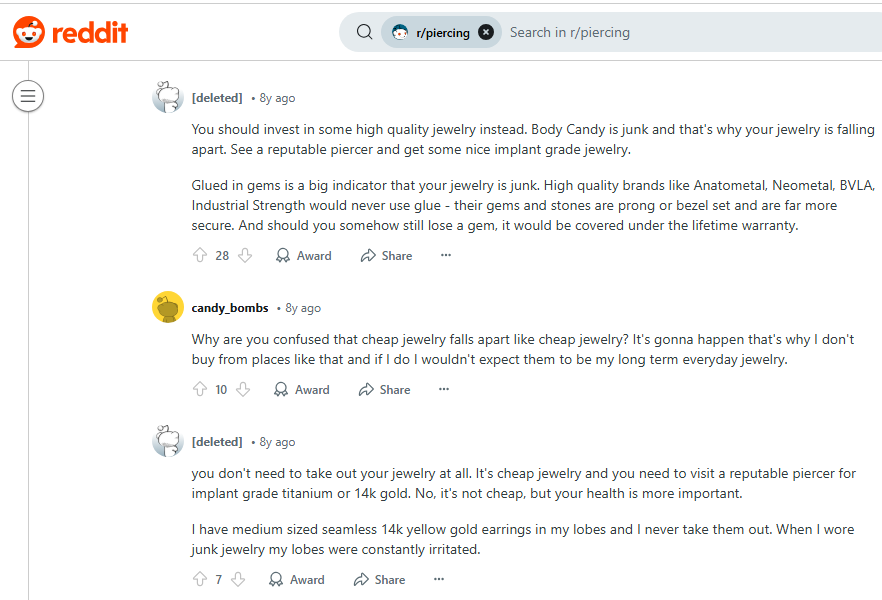The height and width of the screenshot is (600, 882).
Task: Click the search magnifier icon
Action: [x=364, y=32]
